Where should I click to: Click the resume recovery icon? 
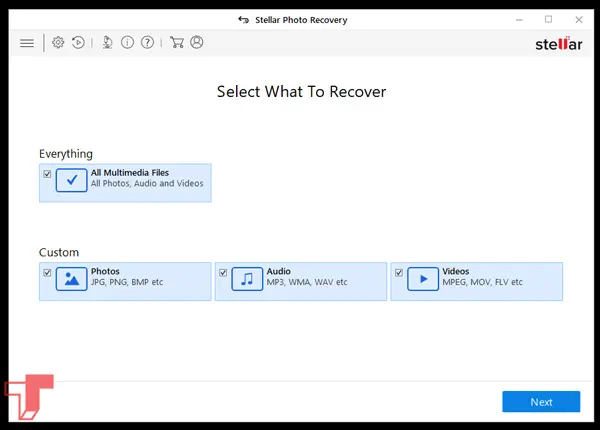pyautogui.click(x=78, y=43)
